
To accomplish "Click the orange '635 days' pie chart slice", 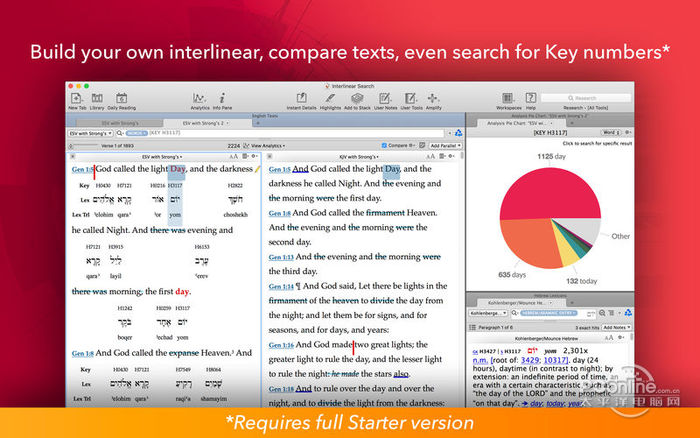I will click(x=527, y=241).
